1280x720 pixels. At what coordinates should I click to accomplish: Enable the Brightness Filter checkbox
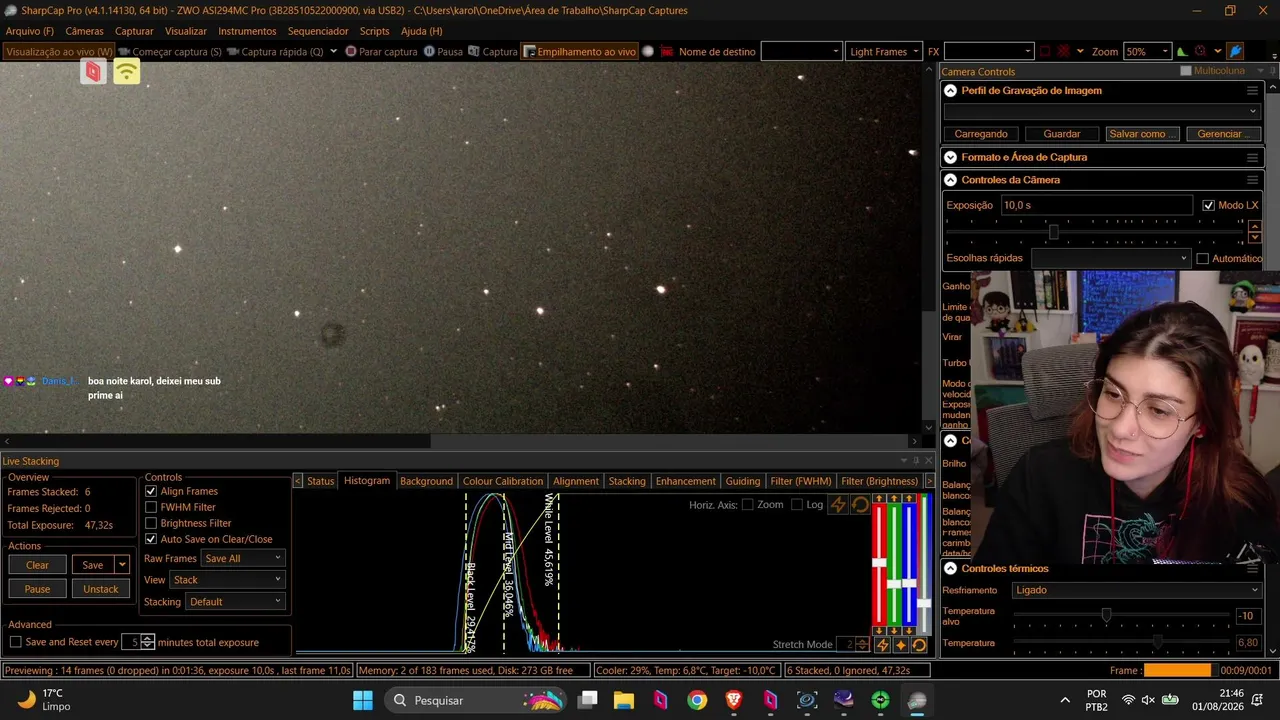point(151,523)
